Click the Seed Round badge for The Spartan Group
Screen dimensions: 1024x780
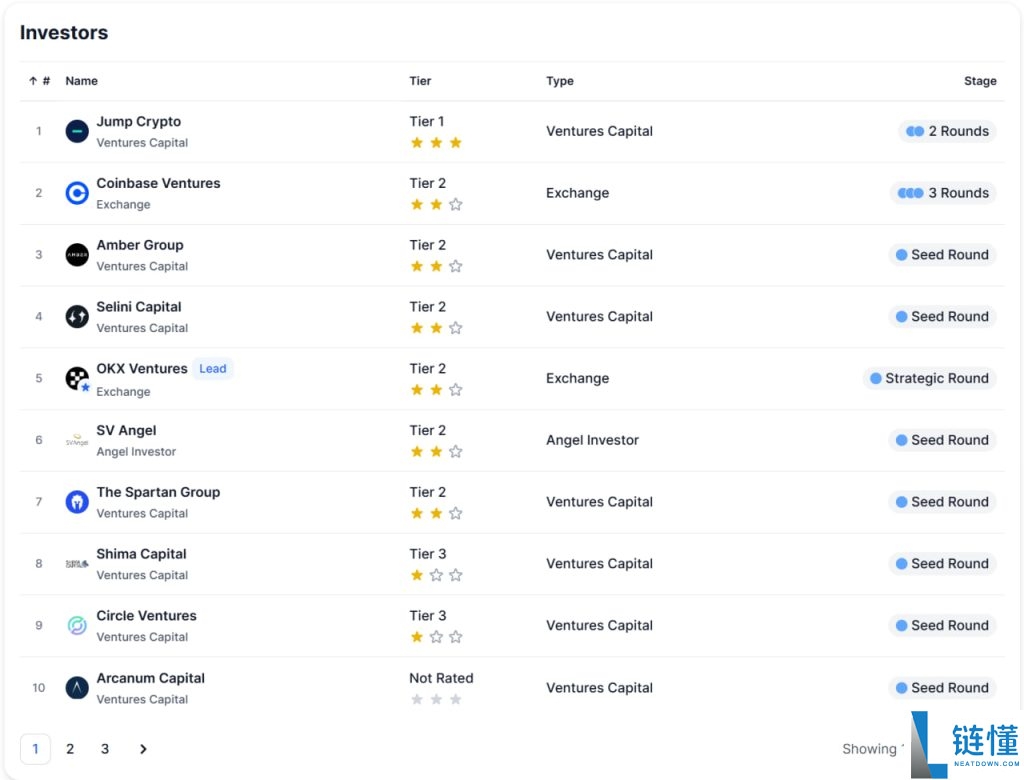[x=942, y=502]
